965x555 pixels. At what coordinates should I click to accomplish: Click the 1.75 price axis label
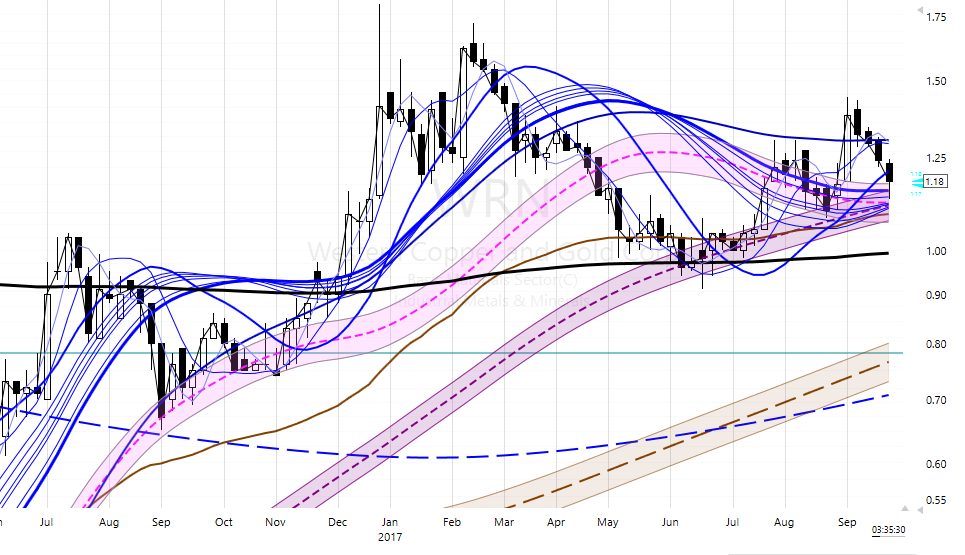pos(937,18)
